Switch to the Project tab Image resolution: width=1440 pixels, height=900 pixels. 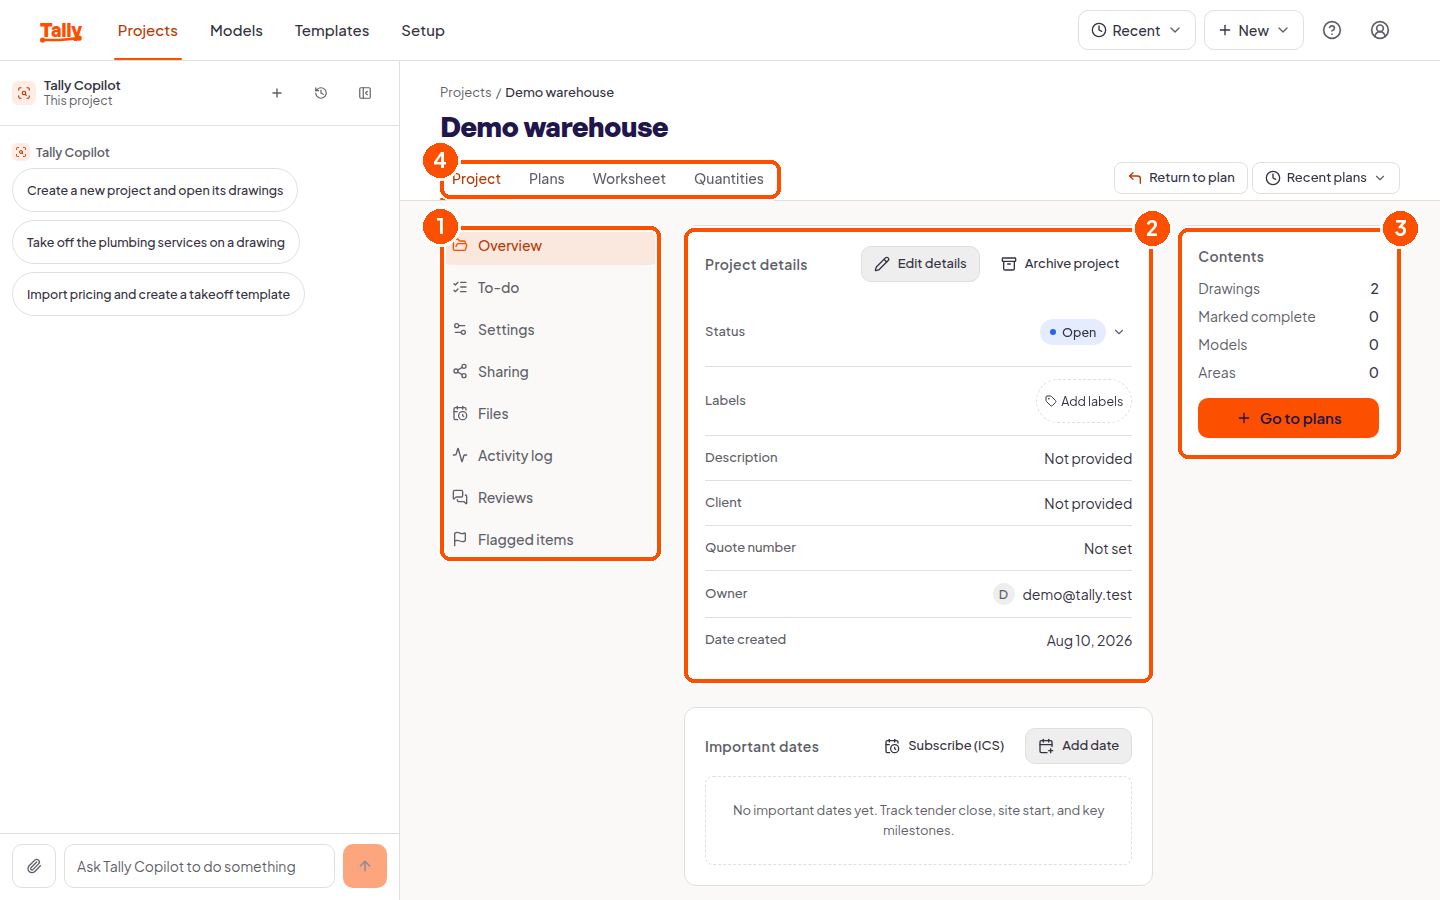[x=476, y=179]
